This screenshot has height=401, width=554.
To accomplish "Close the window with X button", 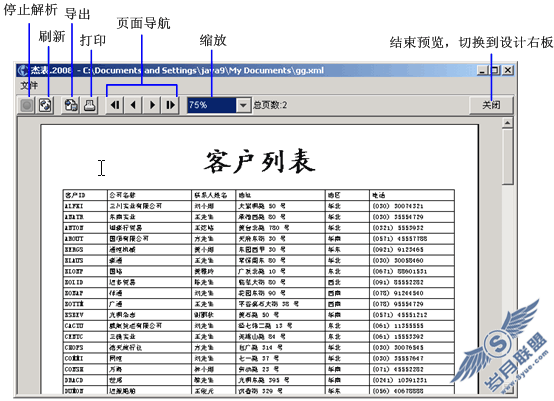I will [x=508, y=70].
